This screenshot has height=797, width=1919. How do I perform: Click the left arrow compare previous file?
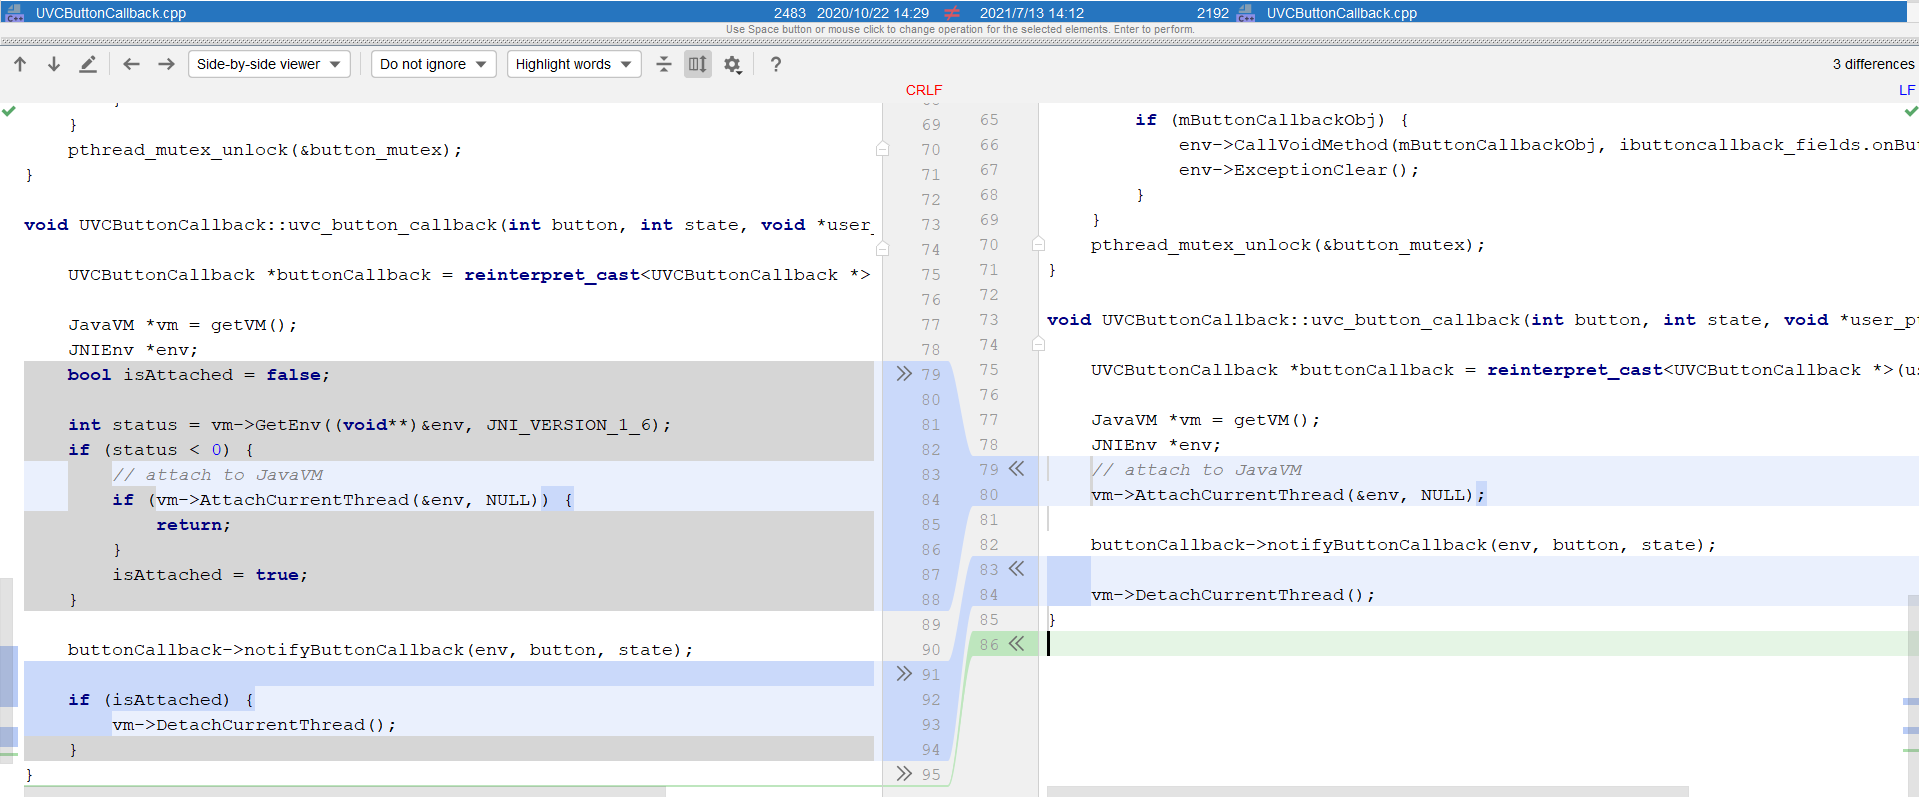tap(131, 64)
